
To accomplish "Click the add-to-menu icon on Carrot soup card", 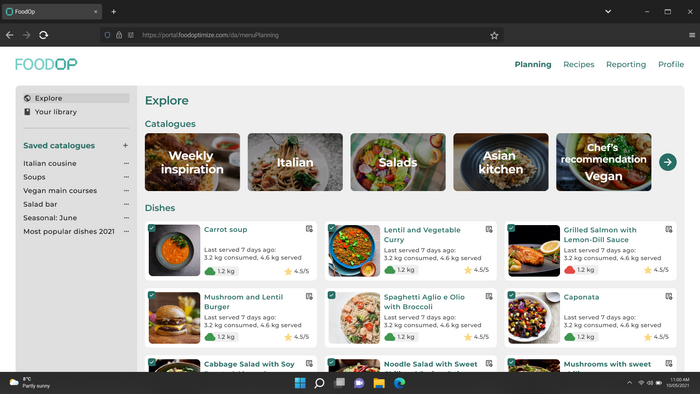I will pos(309,229).
